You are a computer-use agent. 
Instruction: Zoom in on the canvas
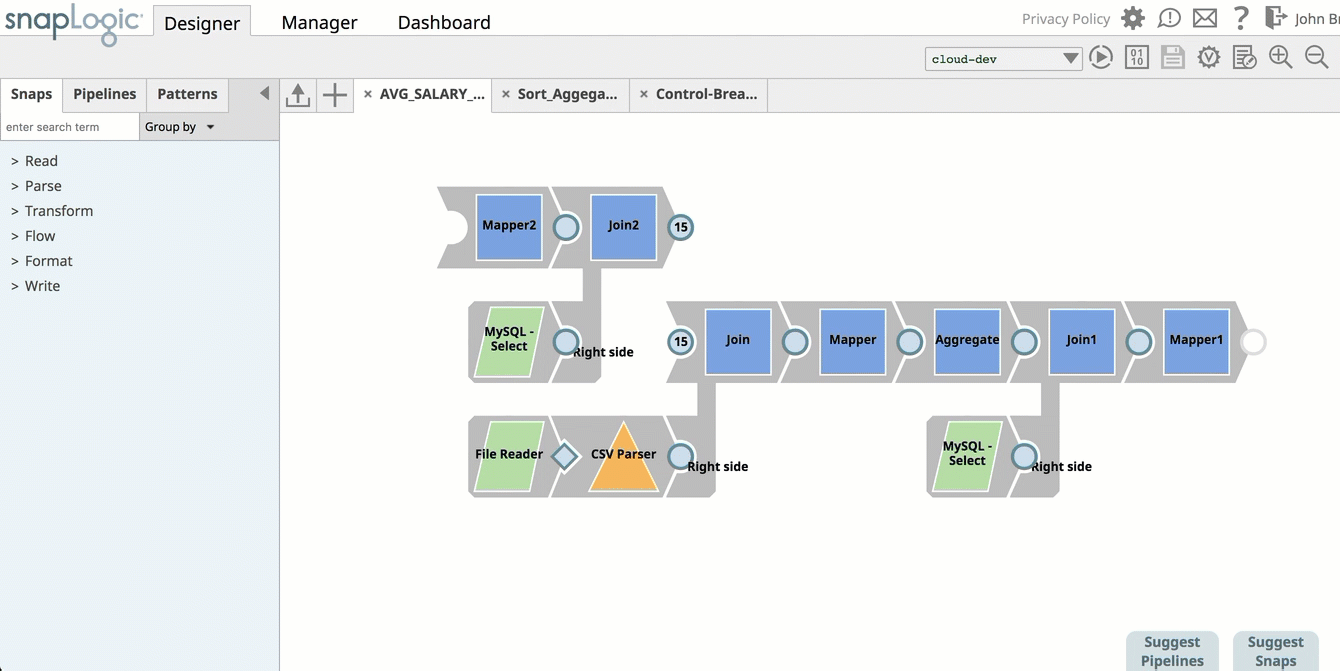1280,58
